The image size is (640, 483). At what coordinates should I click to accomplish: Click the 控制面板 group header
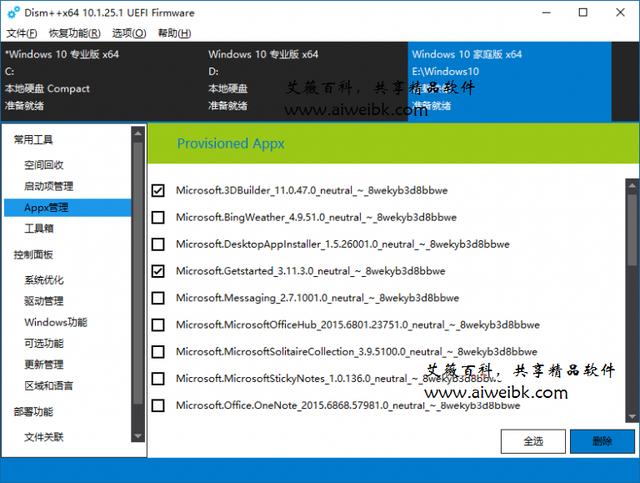(x=33, y=255)
